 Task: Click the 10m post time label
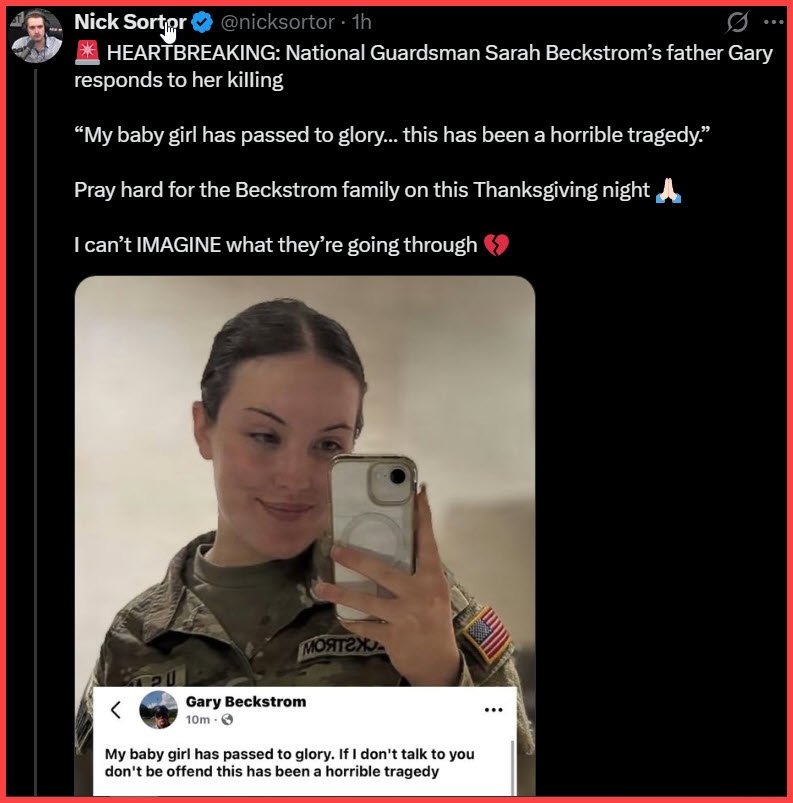coord(198,720)
